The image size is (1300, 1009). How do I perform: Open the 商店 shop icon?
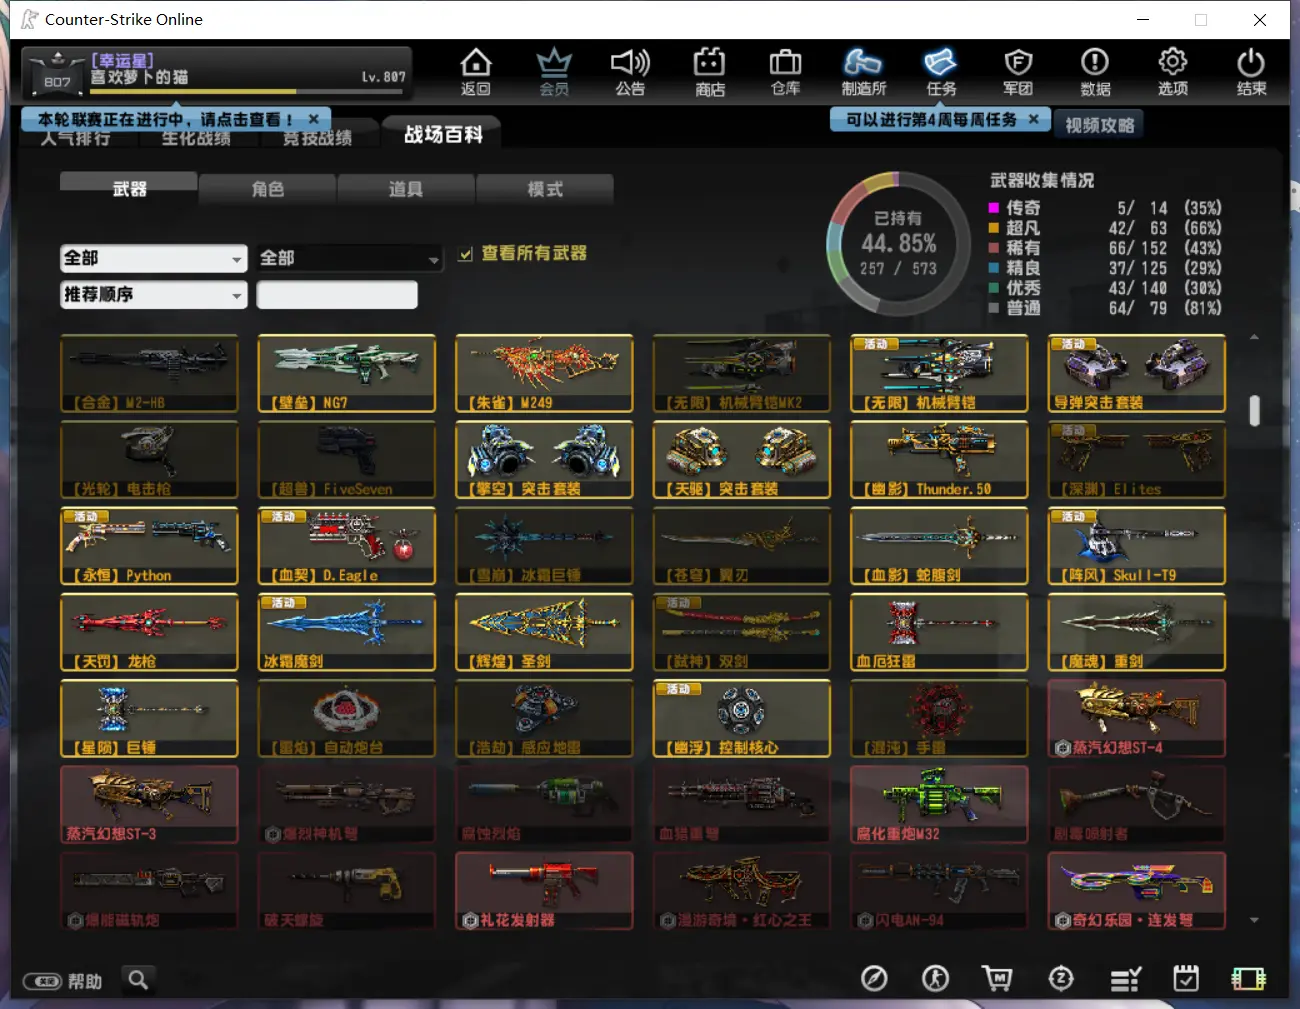(709, 72)
